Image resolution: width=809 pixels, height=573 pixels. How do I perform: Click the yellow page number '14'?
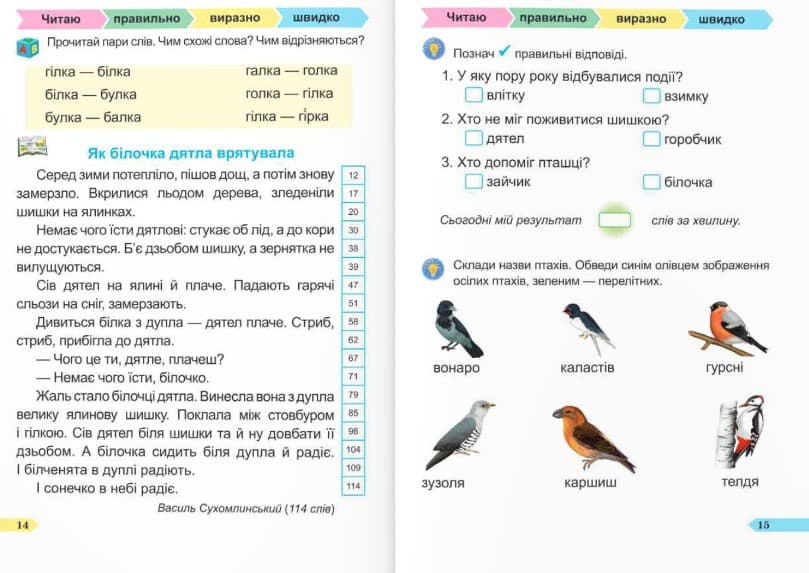click(x=22, y=525)
